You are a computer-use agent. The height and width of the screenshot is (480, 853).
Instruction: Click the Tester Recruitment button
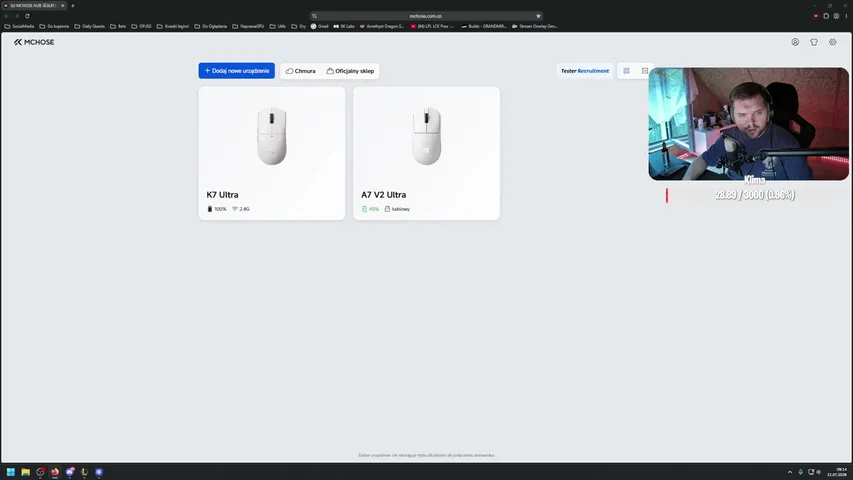[x=585, y=71]
